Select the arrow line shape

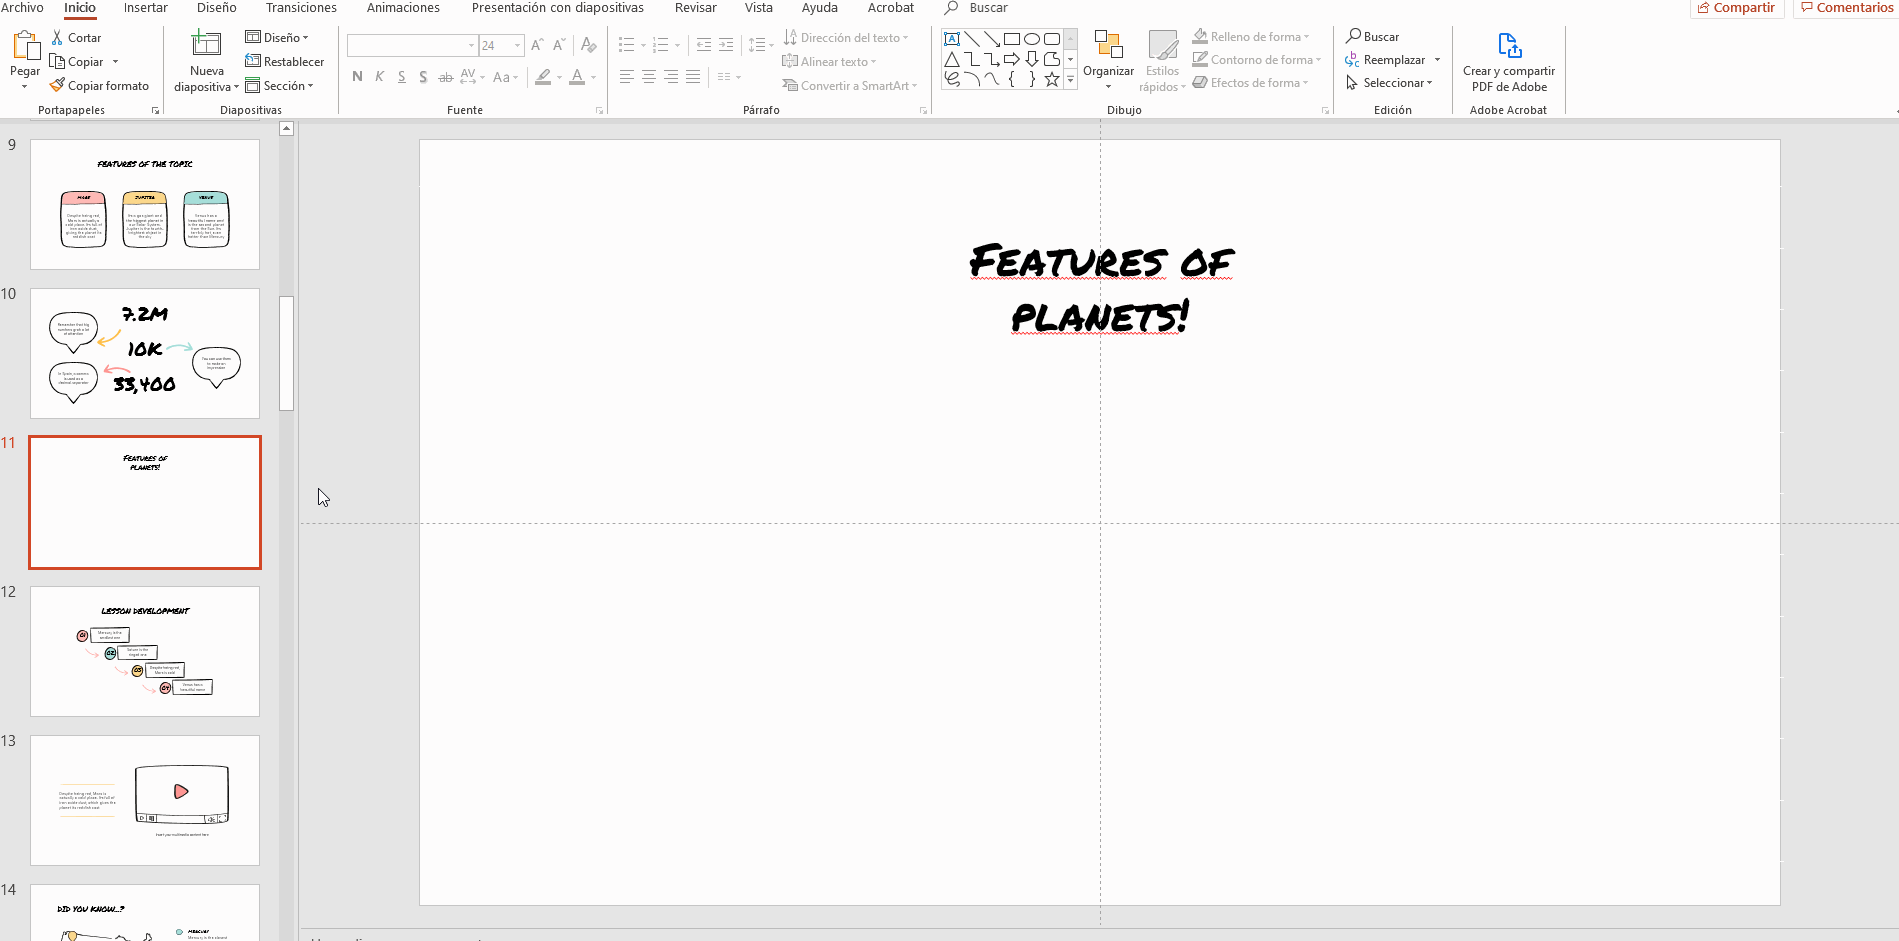coord(992,39)
